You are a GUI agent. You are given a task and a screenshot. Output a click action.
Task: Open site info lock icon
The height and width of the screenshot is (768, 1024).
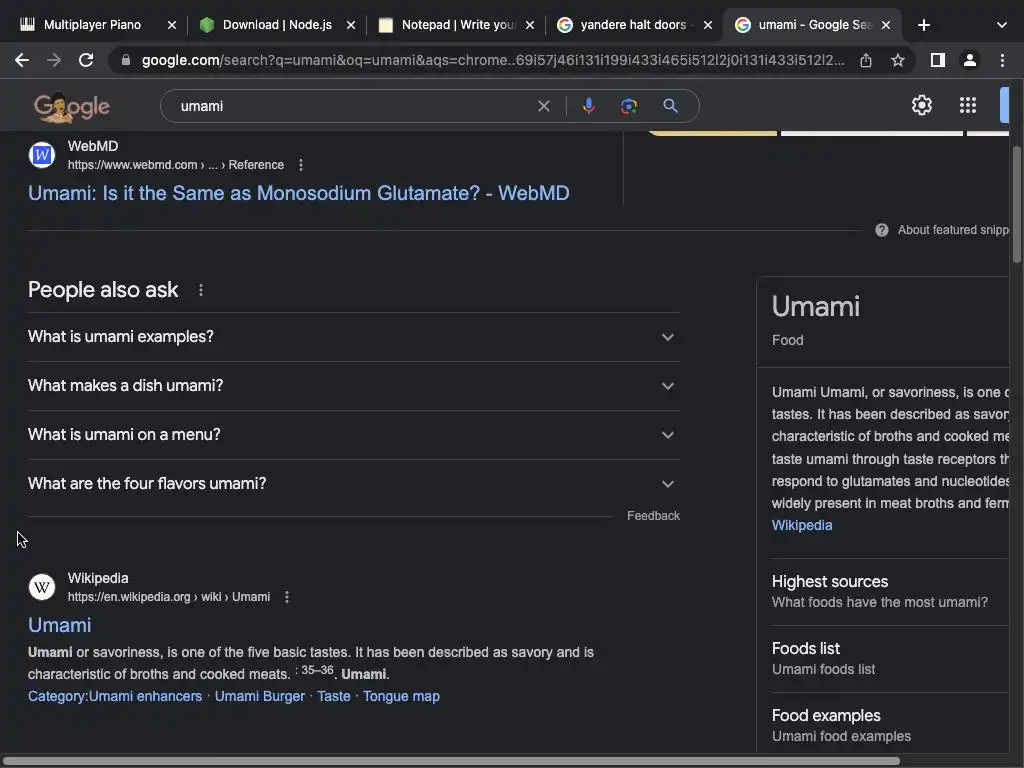point(126,60)
